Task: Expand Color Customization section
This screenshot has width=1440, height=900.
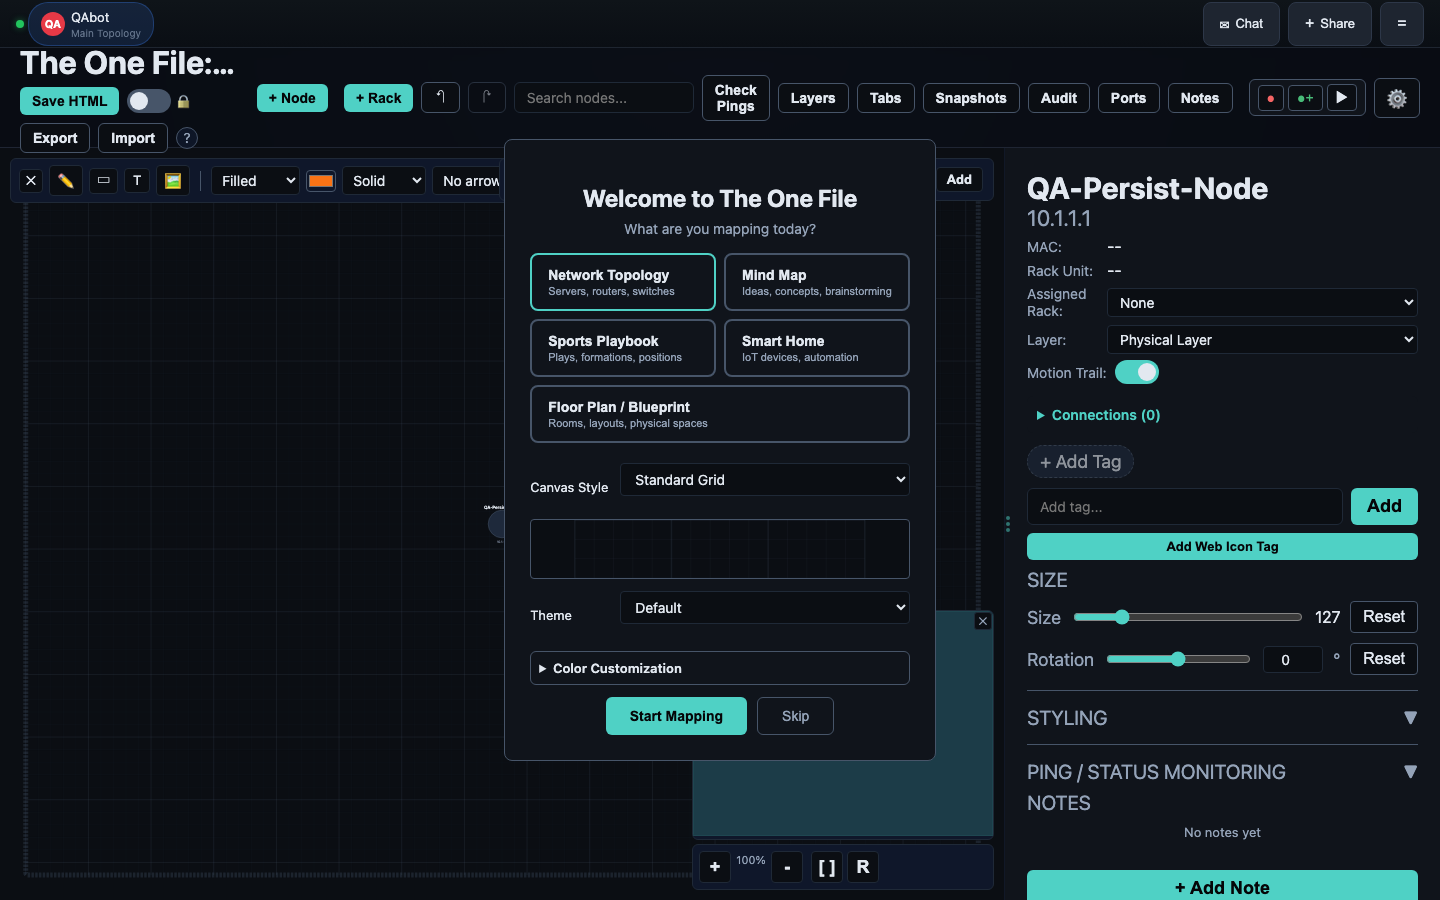Action: pos(720,668)
